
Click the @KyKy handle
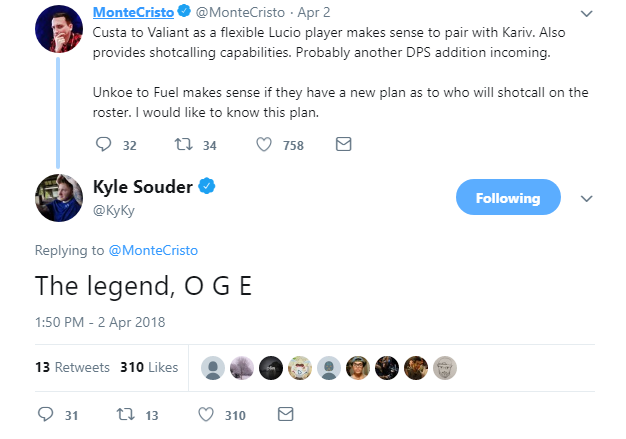click(113, 210)
